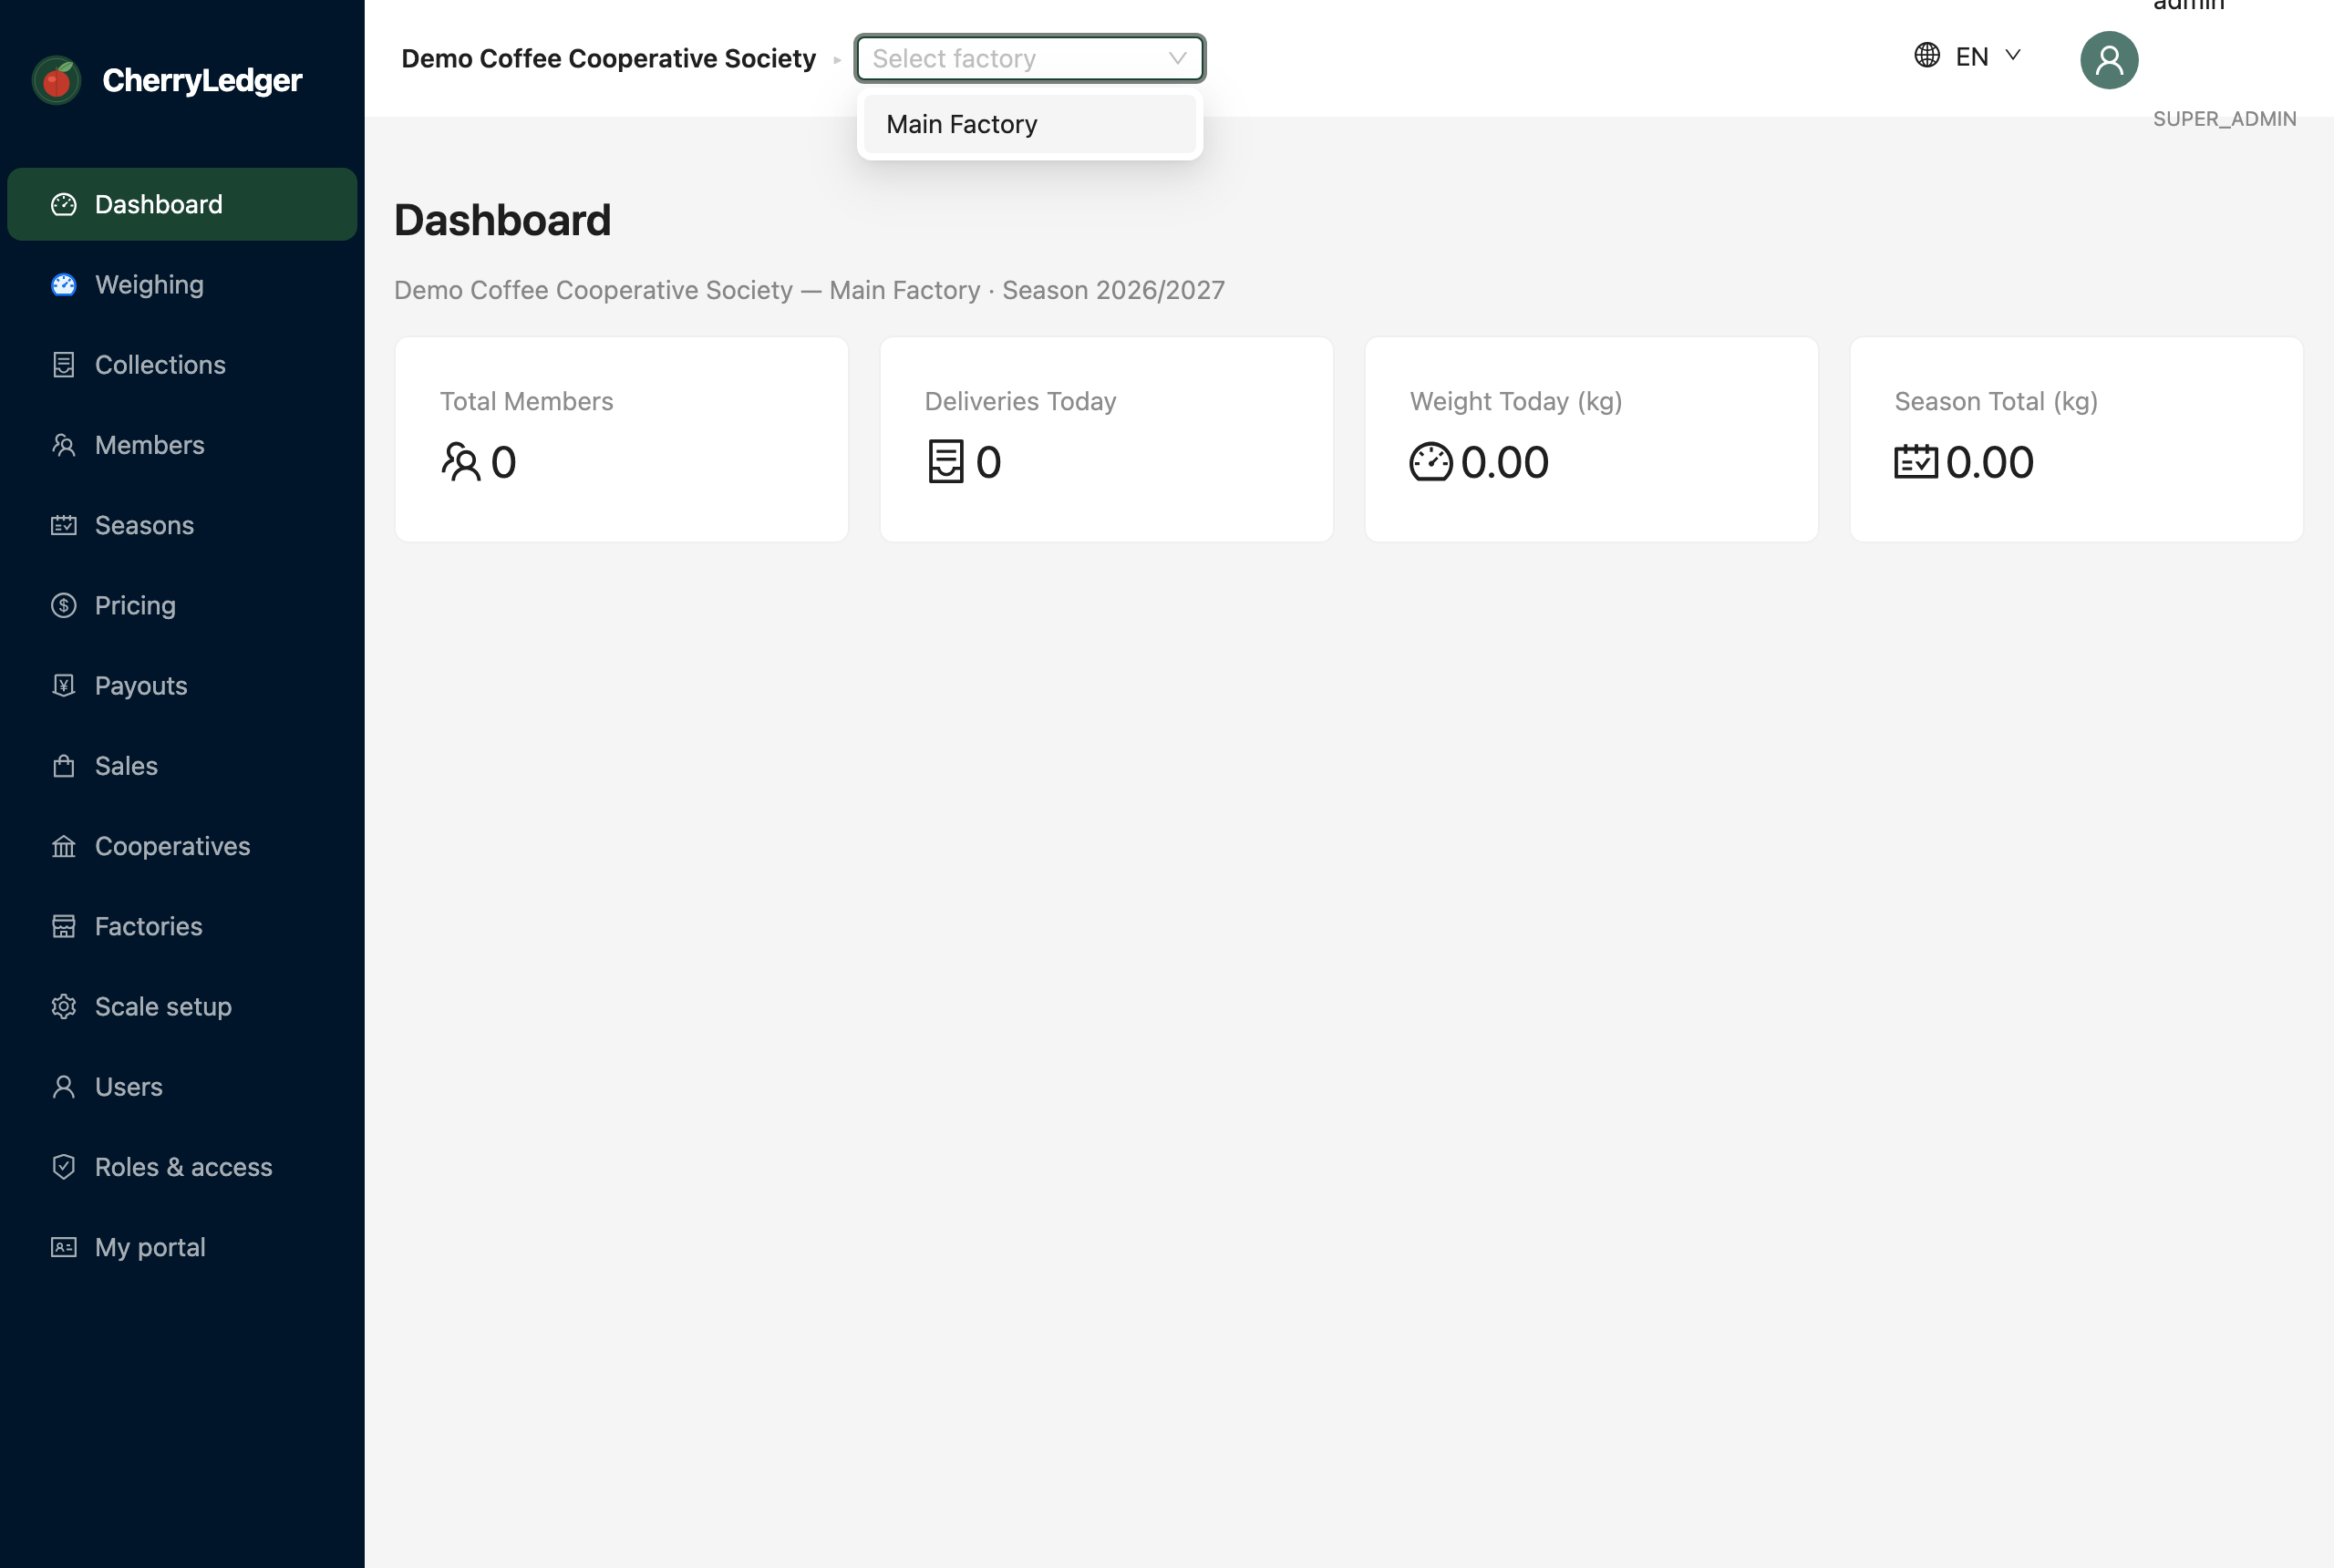
Task: Click the Users person icon in sidebar
Action: pyautogui.click(x=64, y=1087)
